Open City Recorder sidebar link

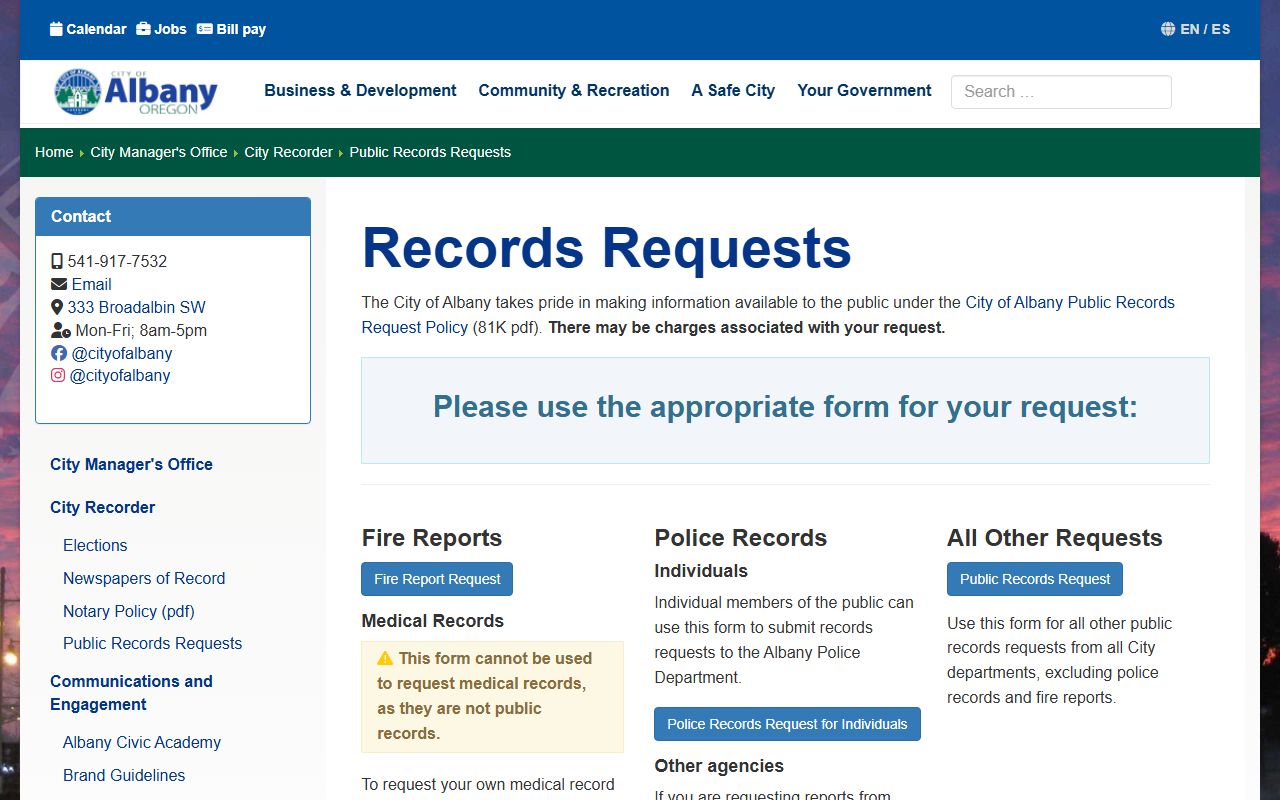tap(102, 507)
